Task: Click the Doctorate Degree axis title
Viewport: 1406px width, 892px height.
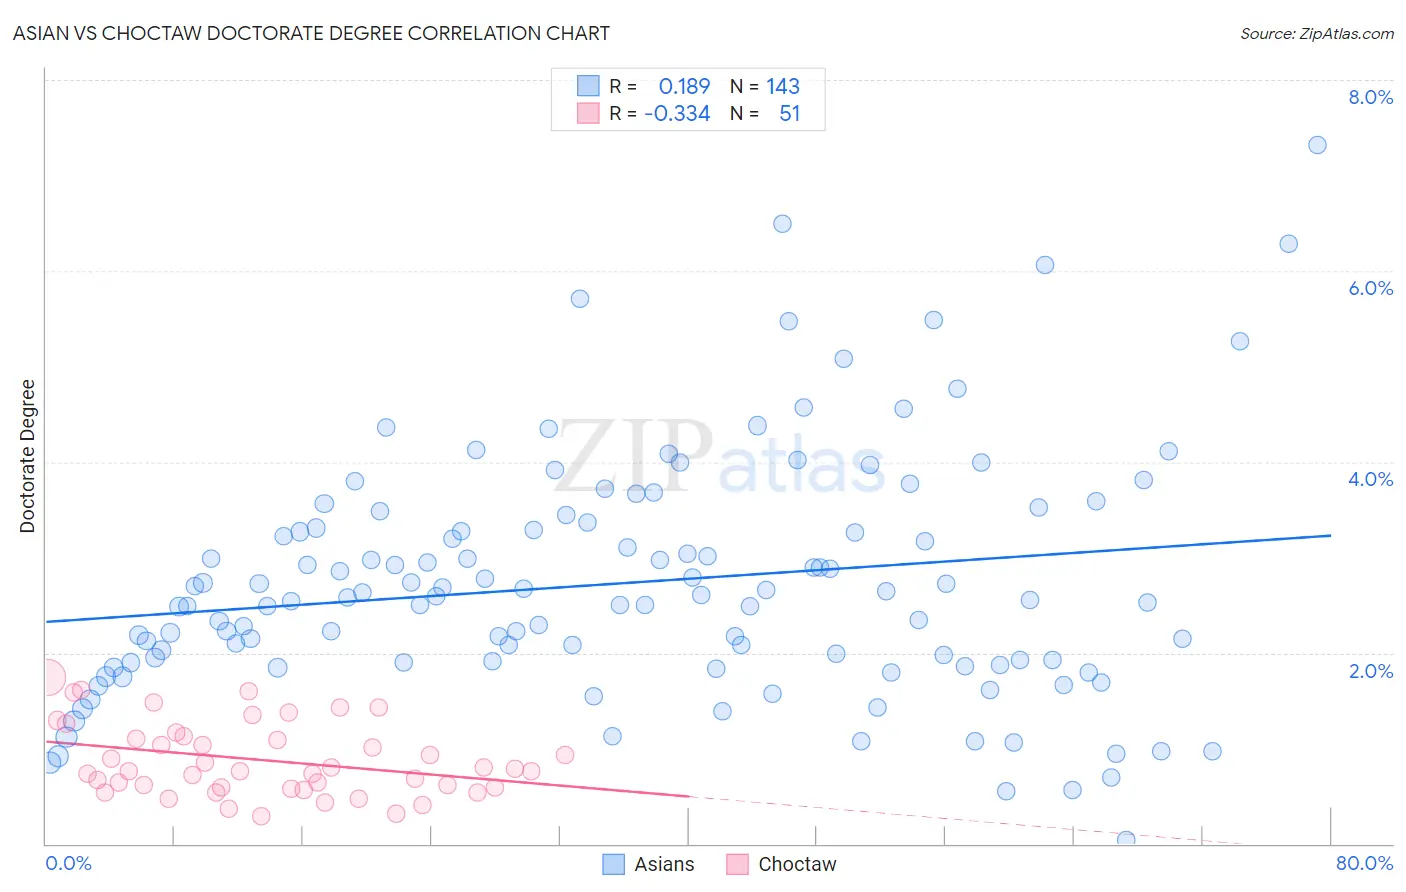Action: click(x=27, y=456)
